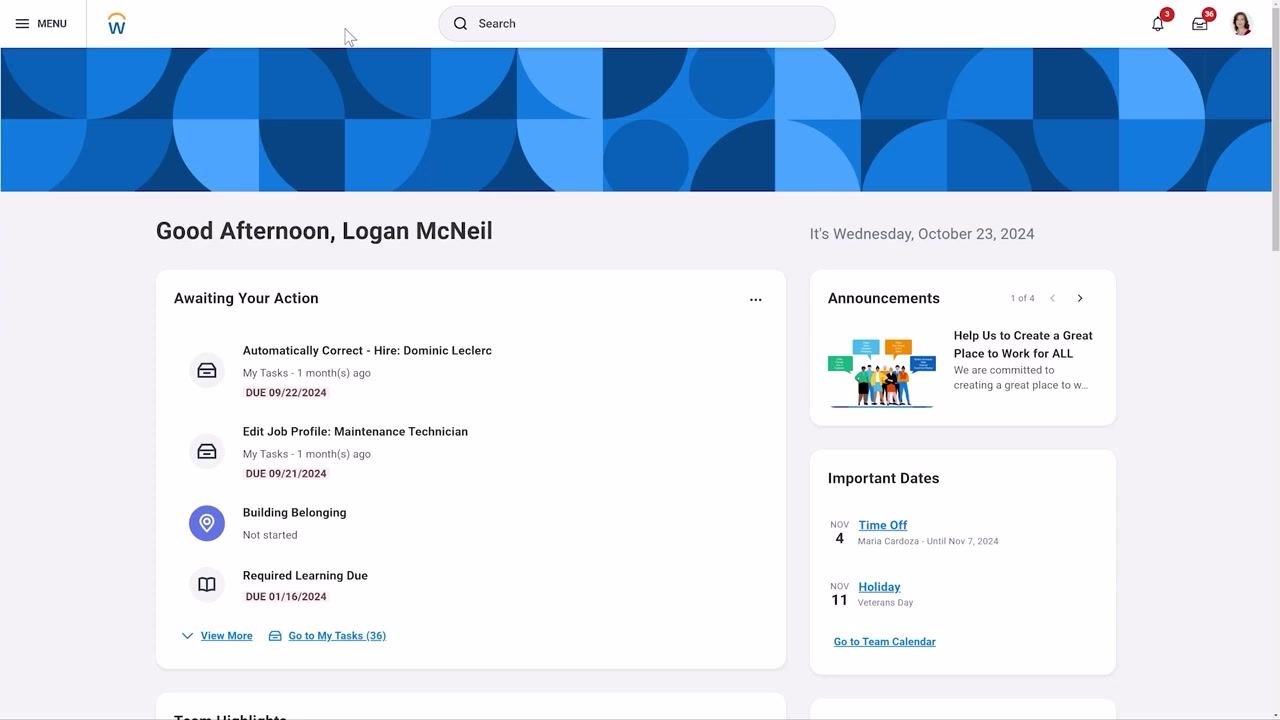Open Automatically Correct - Hire: Dominic Leclerc task
1280x720 pixels.
367,351
